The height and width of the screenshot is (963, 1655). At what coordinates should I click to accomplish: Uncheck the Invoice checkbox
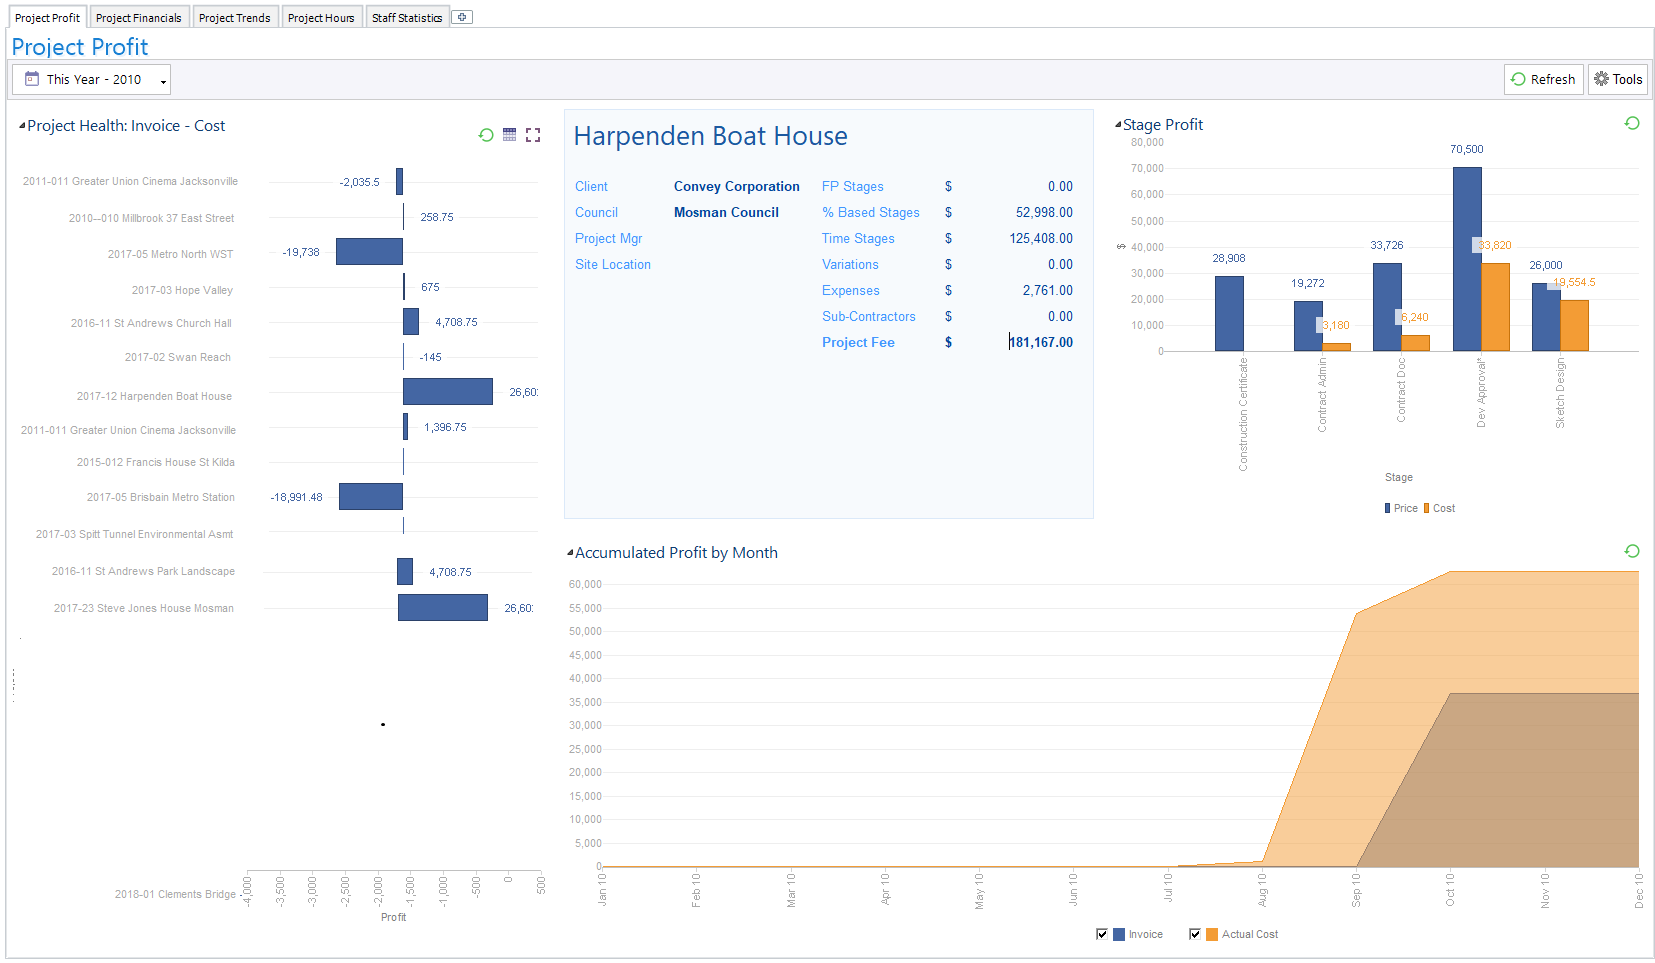[x=1101, y=934]
